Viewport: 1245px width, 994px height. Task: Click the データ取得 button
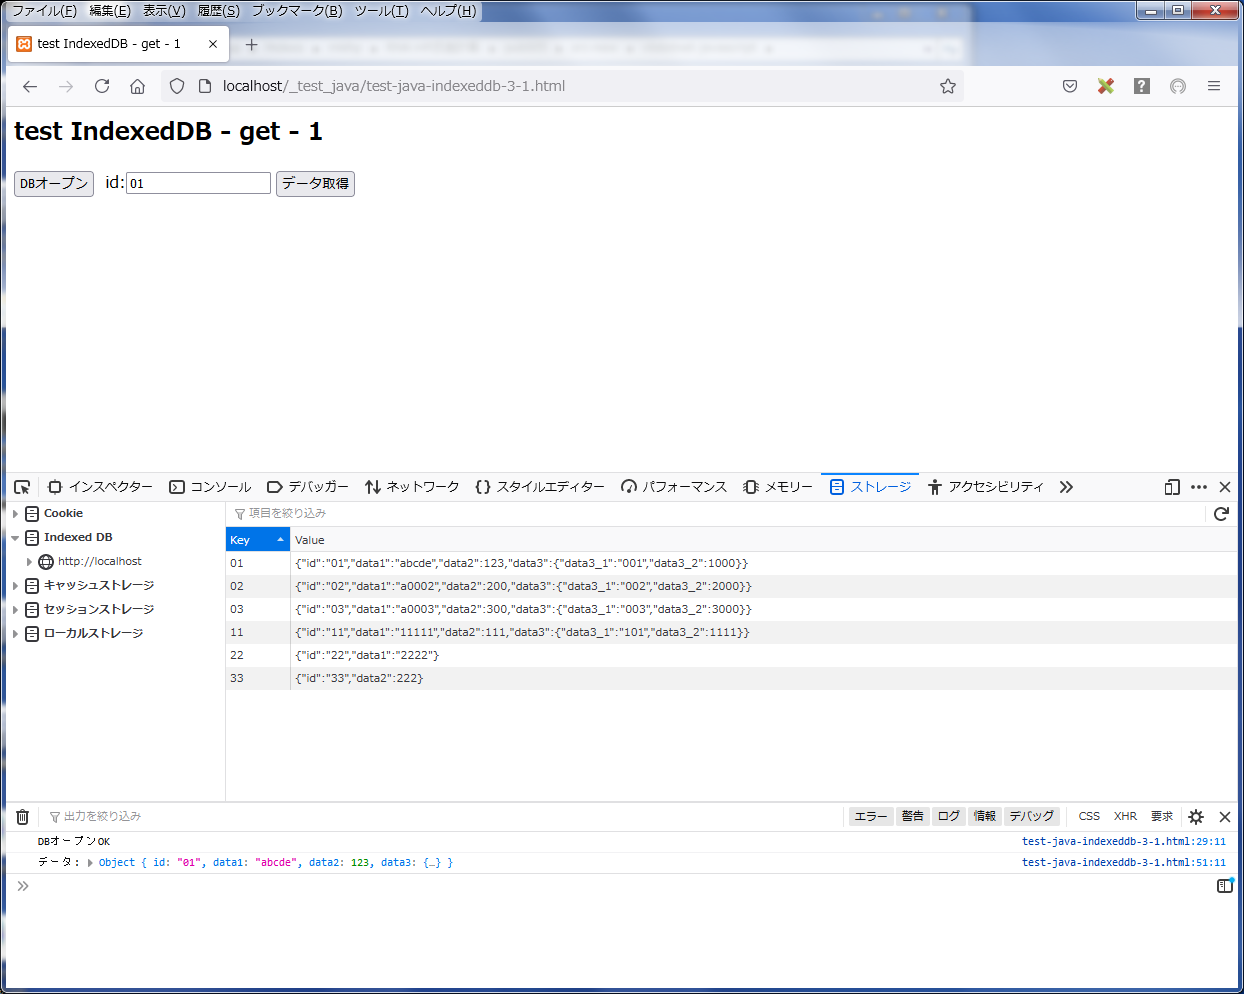[x=315, y=184]
